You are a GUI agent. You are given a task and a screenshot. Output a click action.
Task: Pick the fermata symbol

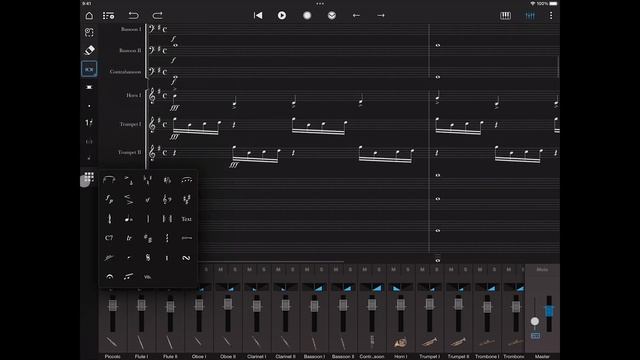click(x=109, y=276)
